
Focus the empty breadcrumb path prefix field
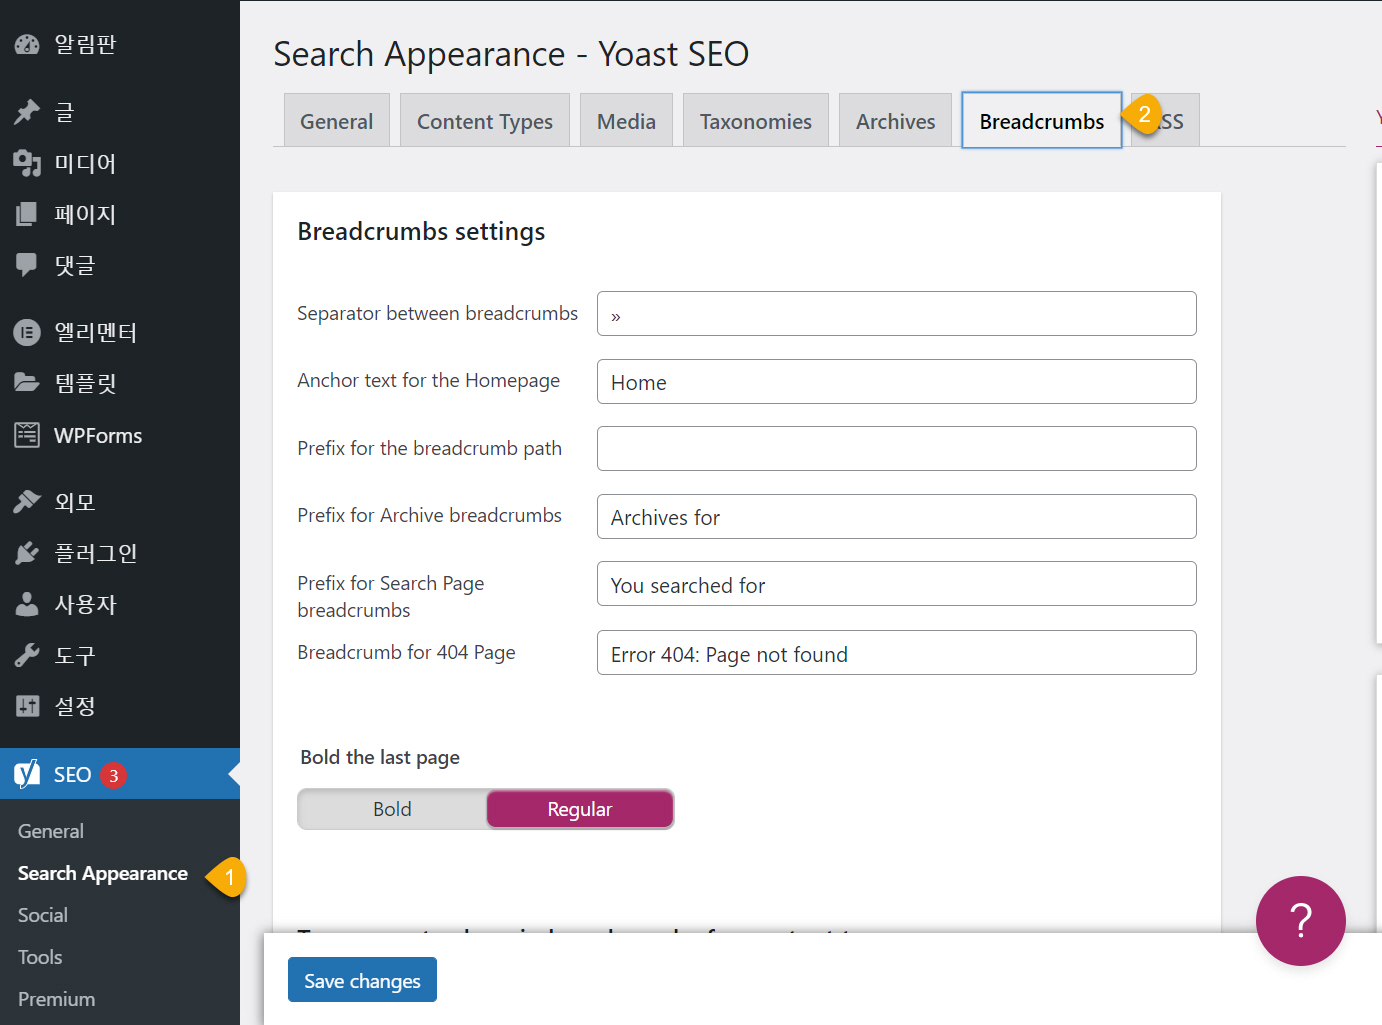click(x=897, y=448)
